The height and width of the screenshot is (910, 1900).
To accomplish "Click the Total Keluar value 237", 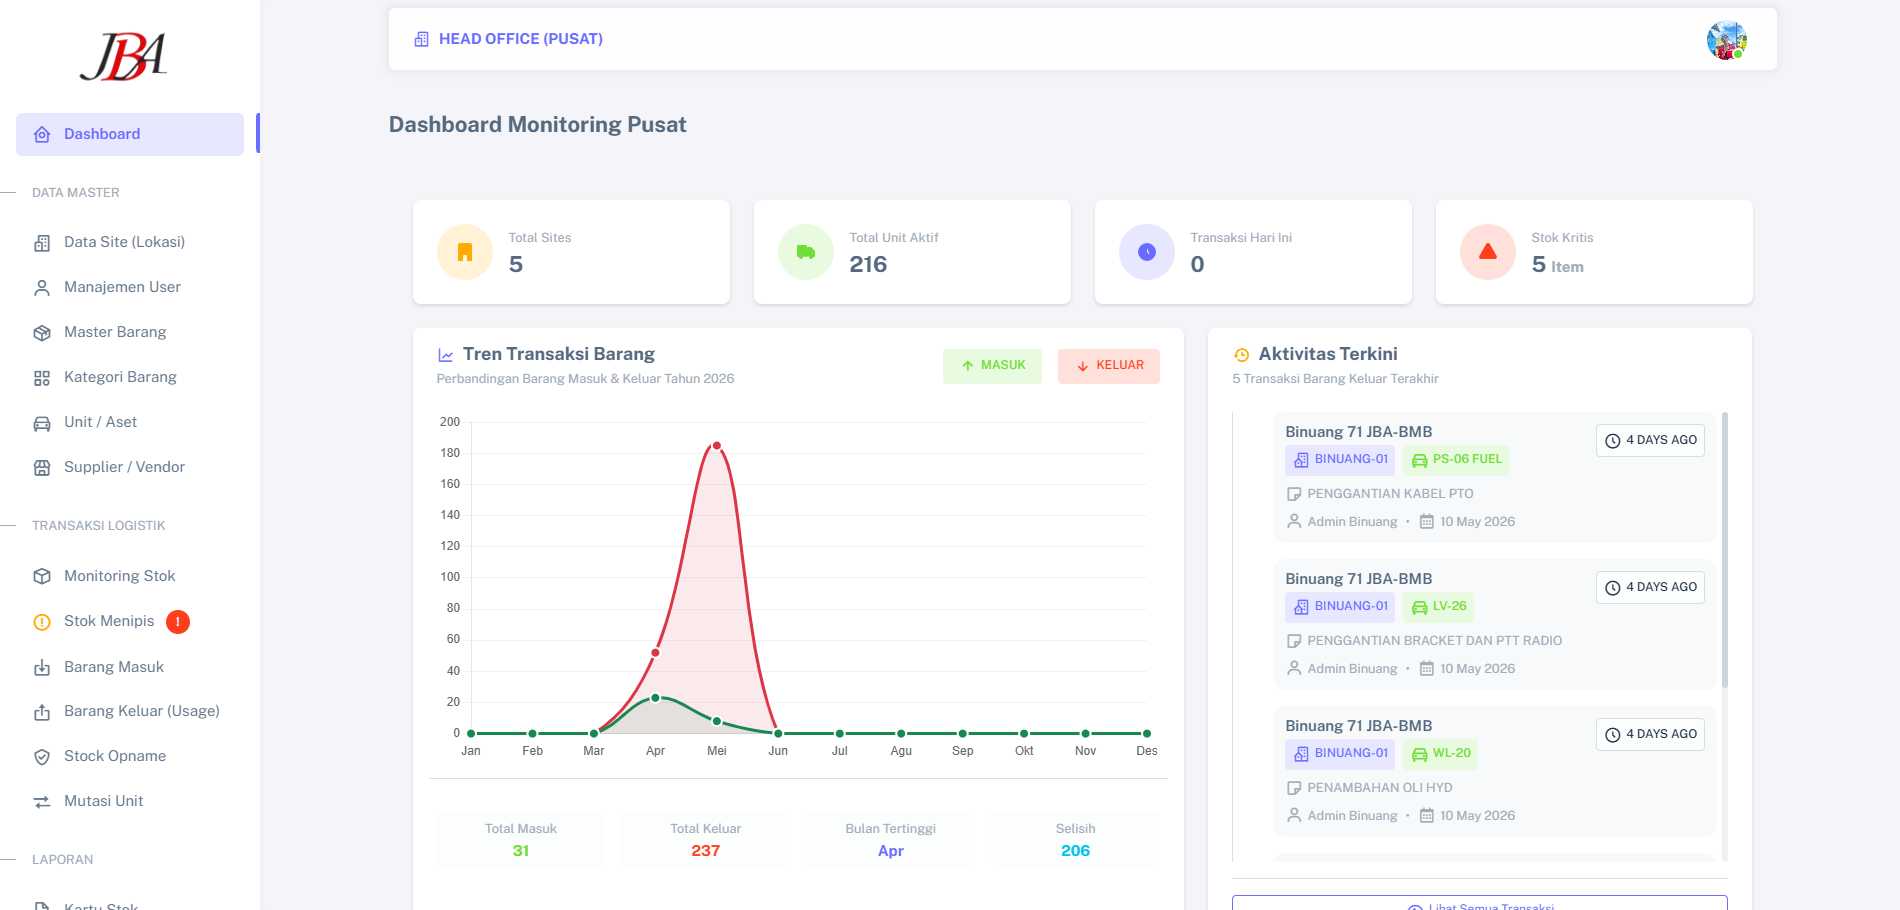I will (x=706, y=851).
